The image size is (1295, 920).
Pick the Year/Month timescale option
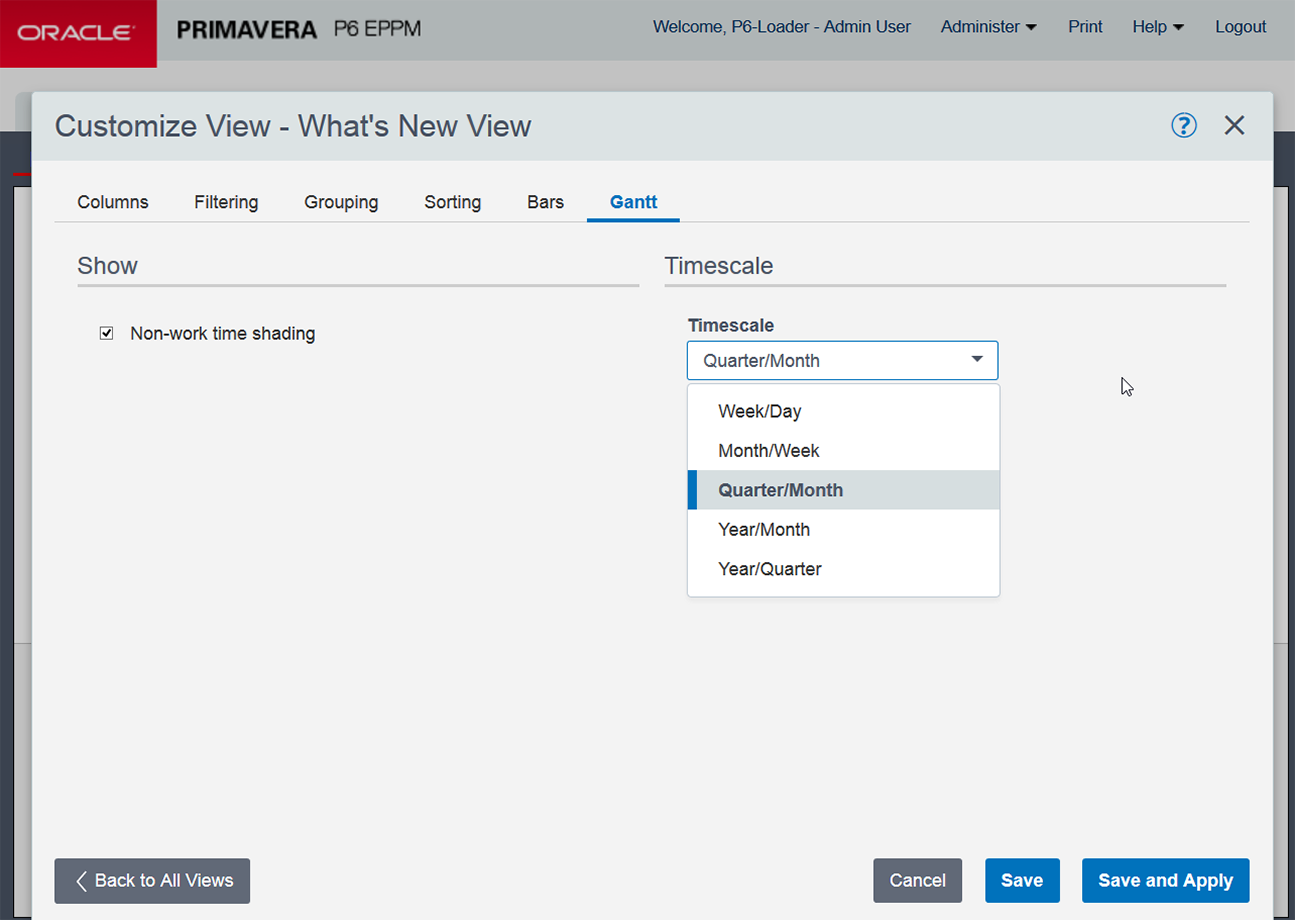click(764, 530)
